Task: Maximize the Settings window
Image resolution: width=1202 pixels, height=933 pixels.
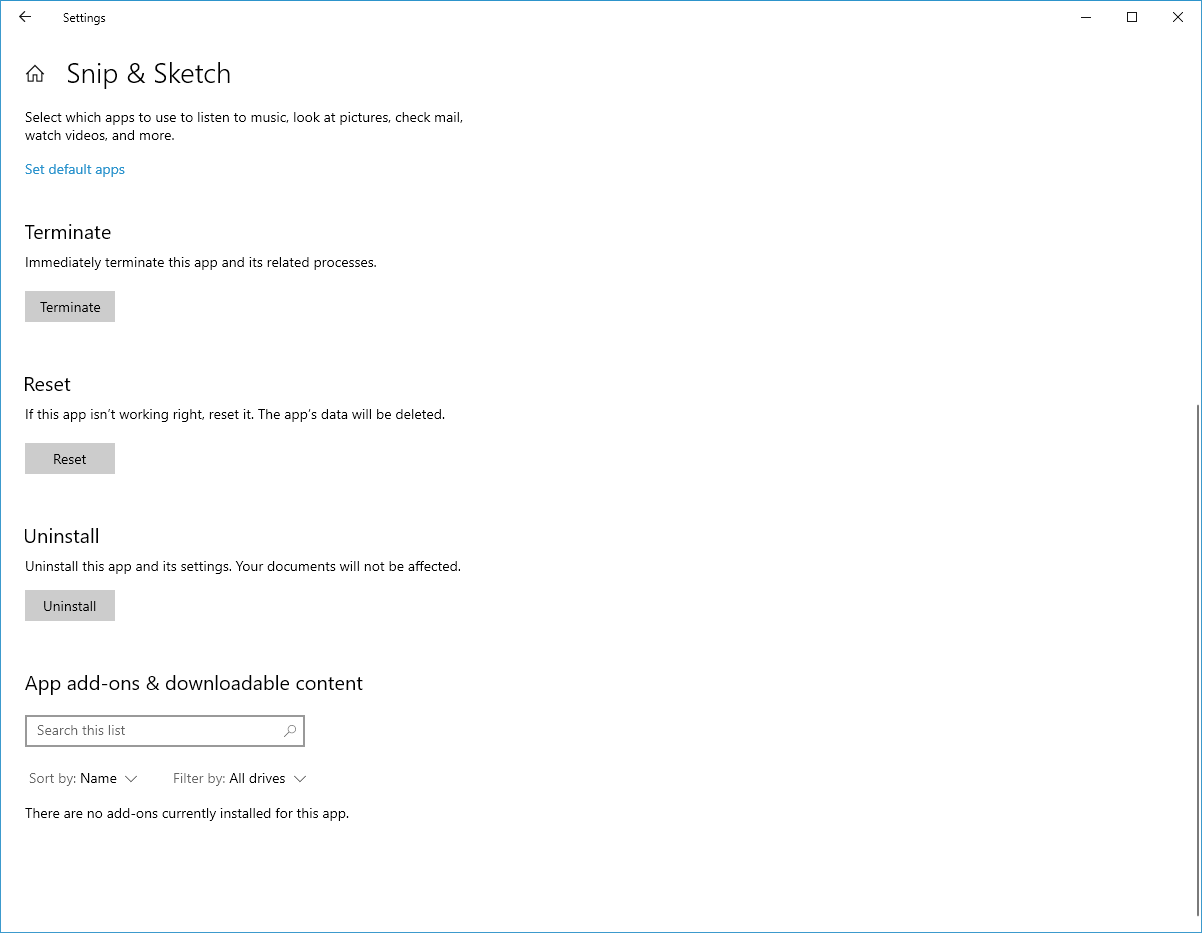Action: (x=1132, y=17)
